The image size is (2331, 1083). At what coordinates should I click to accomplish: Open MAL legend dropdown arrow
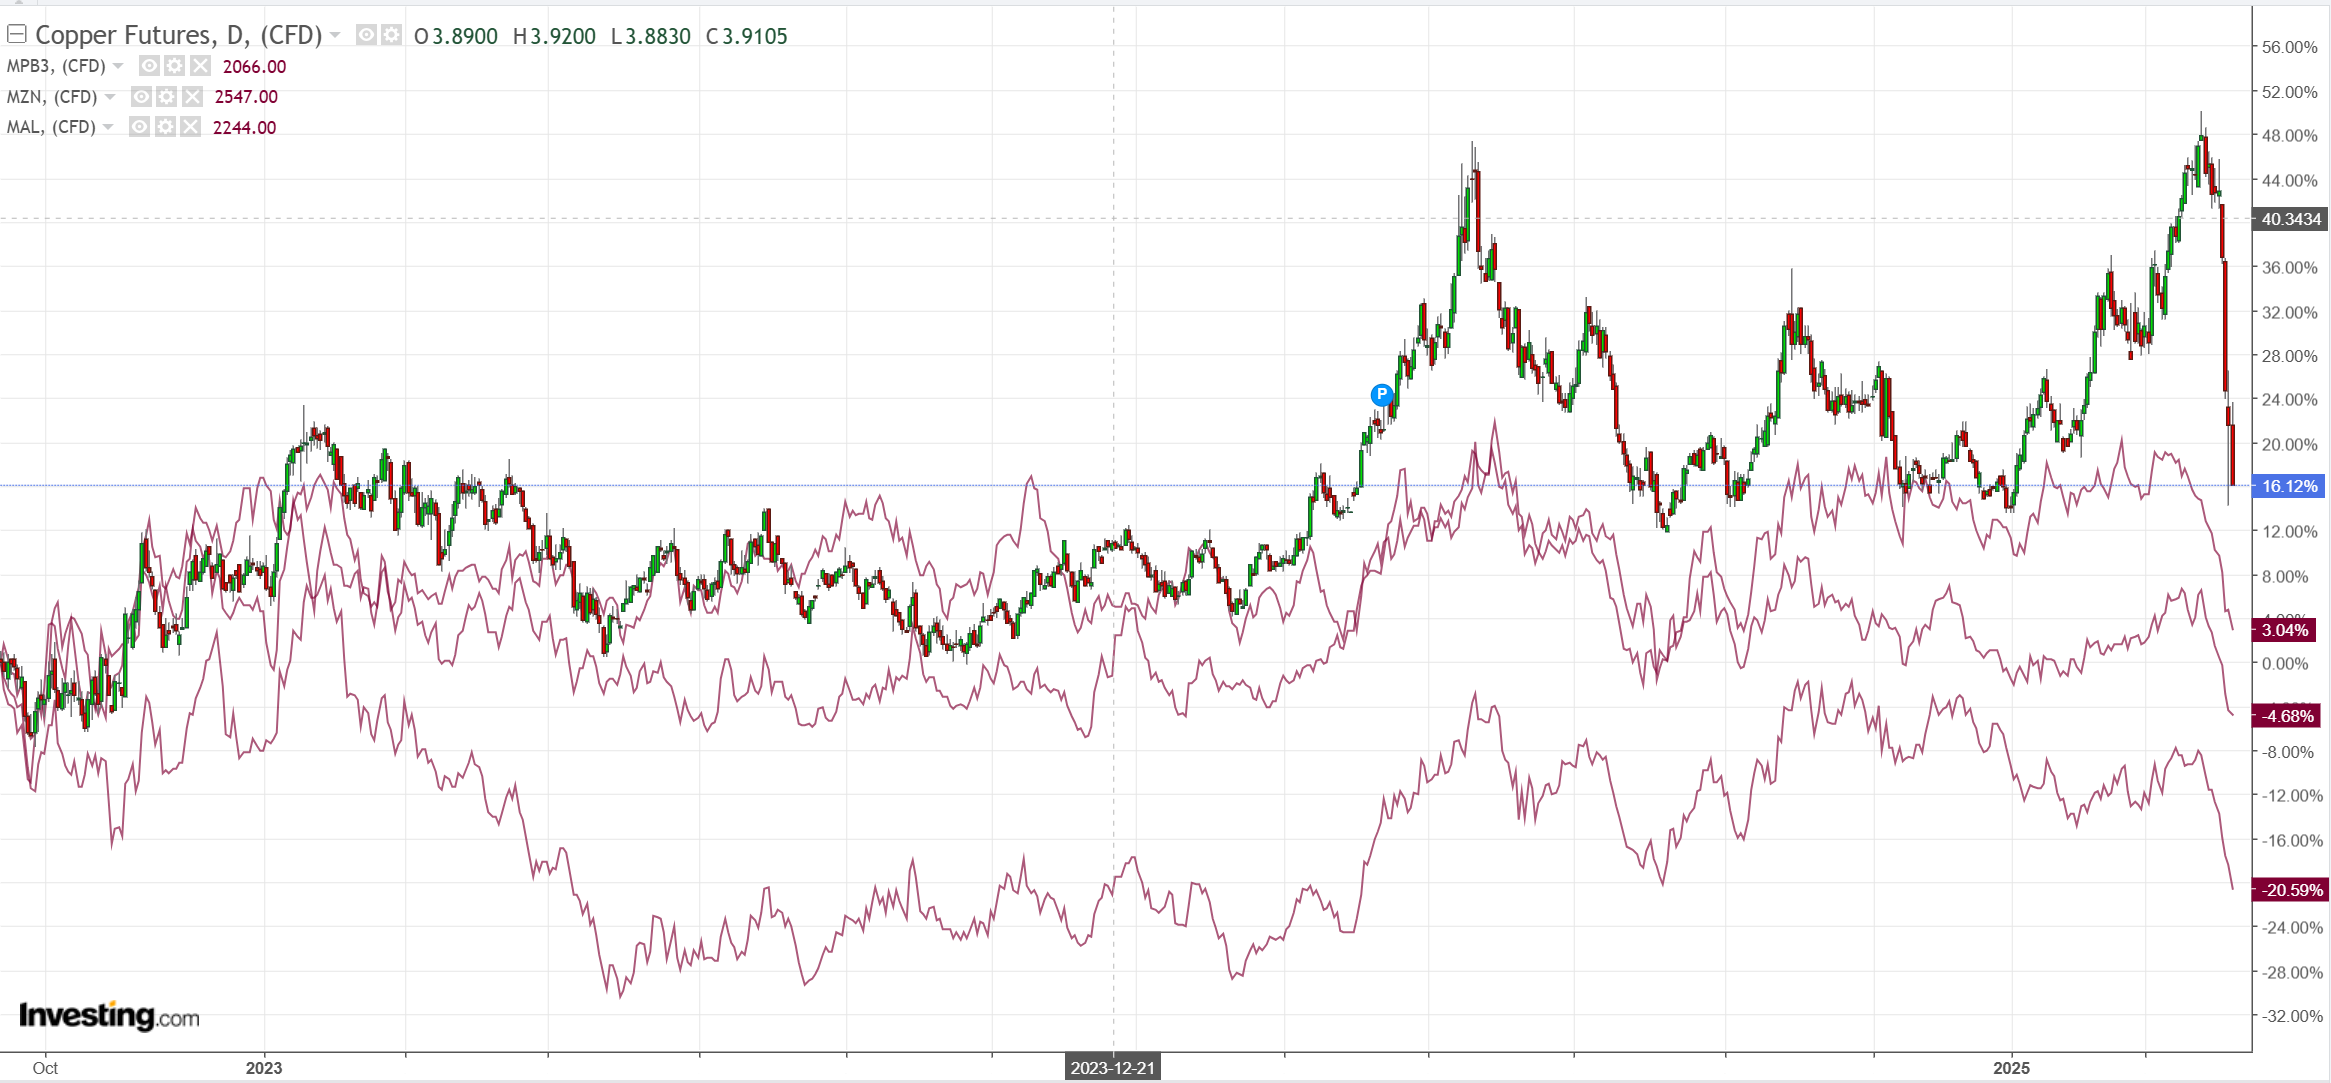(x=108, y=127)
